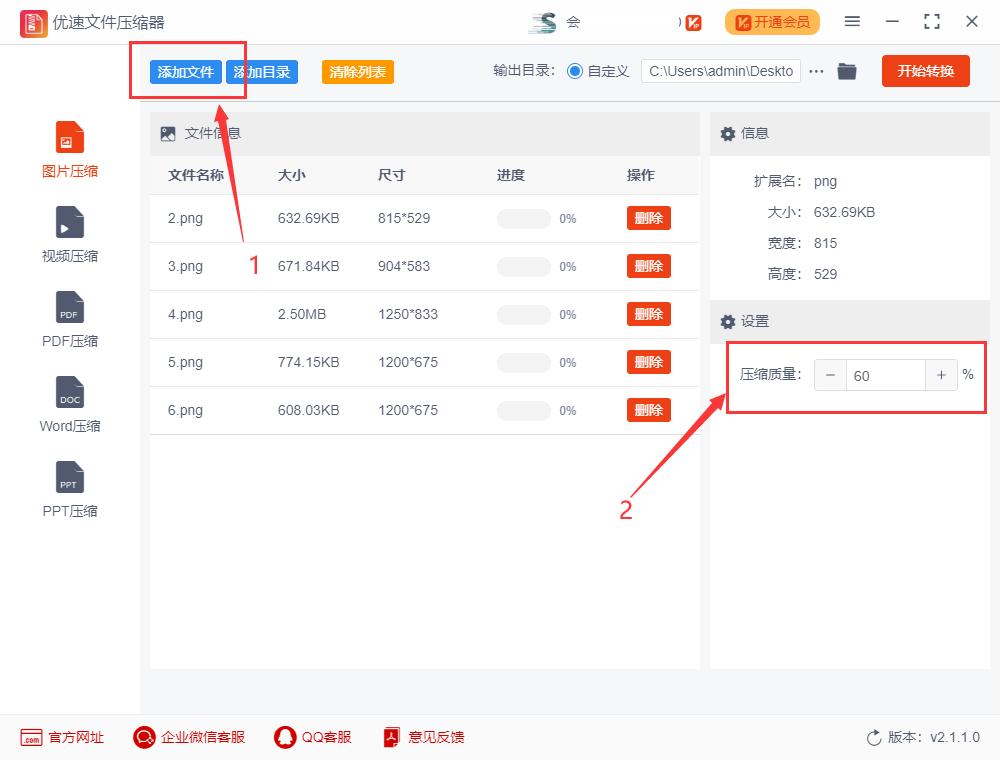Click 清除列表 to clear the list

pyautogui.click(x=357, y=72)
